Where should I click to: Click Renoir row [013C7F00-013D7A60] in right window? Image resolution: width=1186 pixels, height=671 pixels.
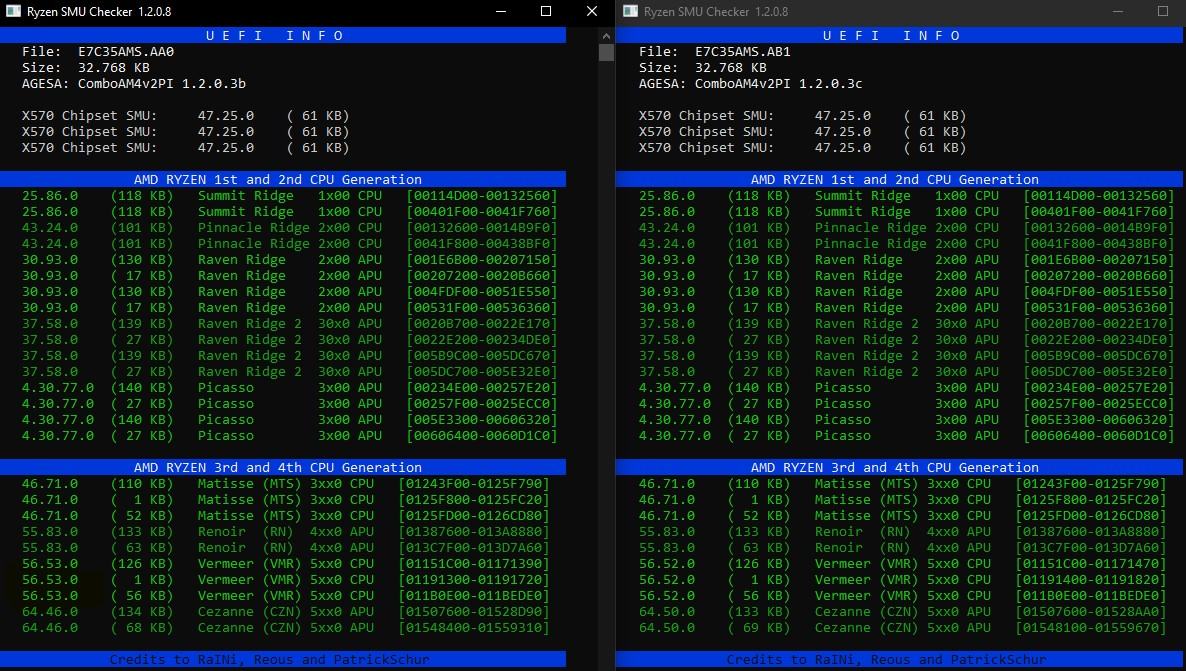[x=903, y=548]
